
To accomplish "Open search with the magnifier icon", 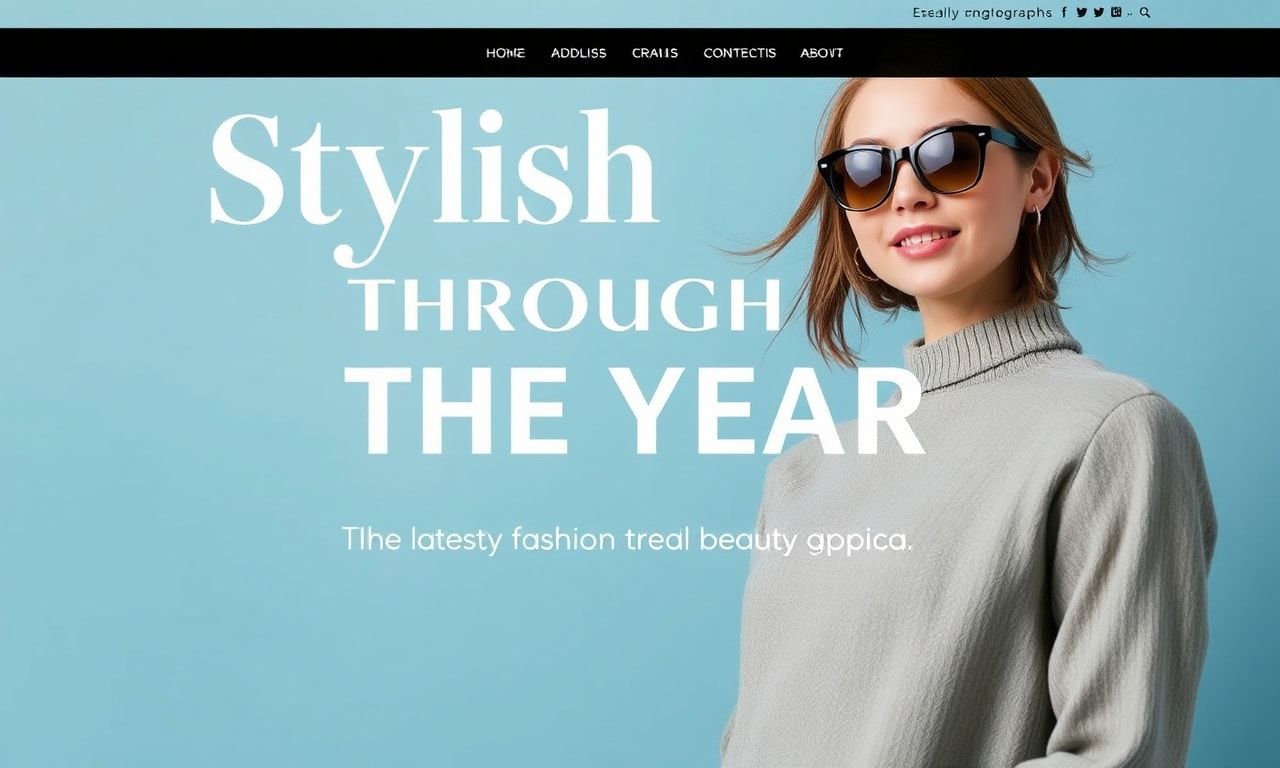I will pyautogui.click(x=1145, y=13).
